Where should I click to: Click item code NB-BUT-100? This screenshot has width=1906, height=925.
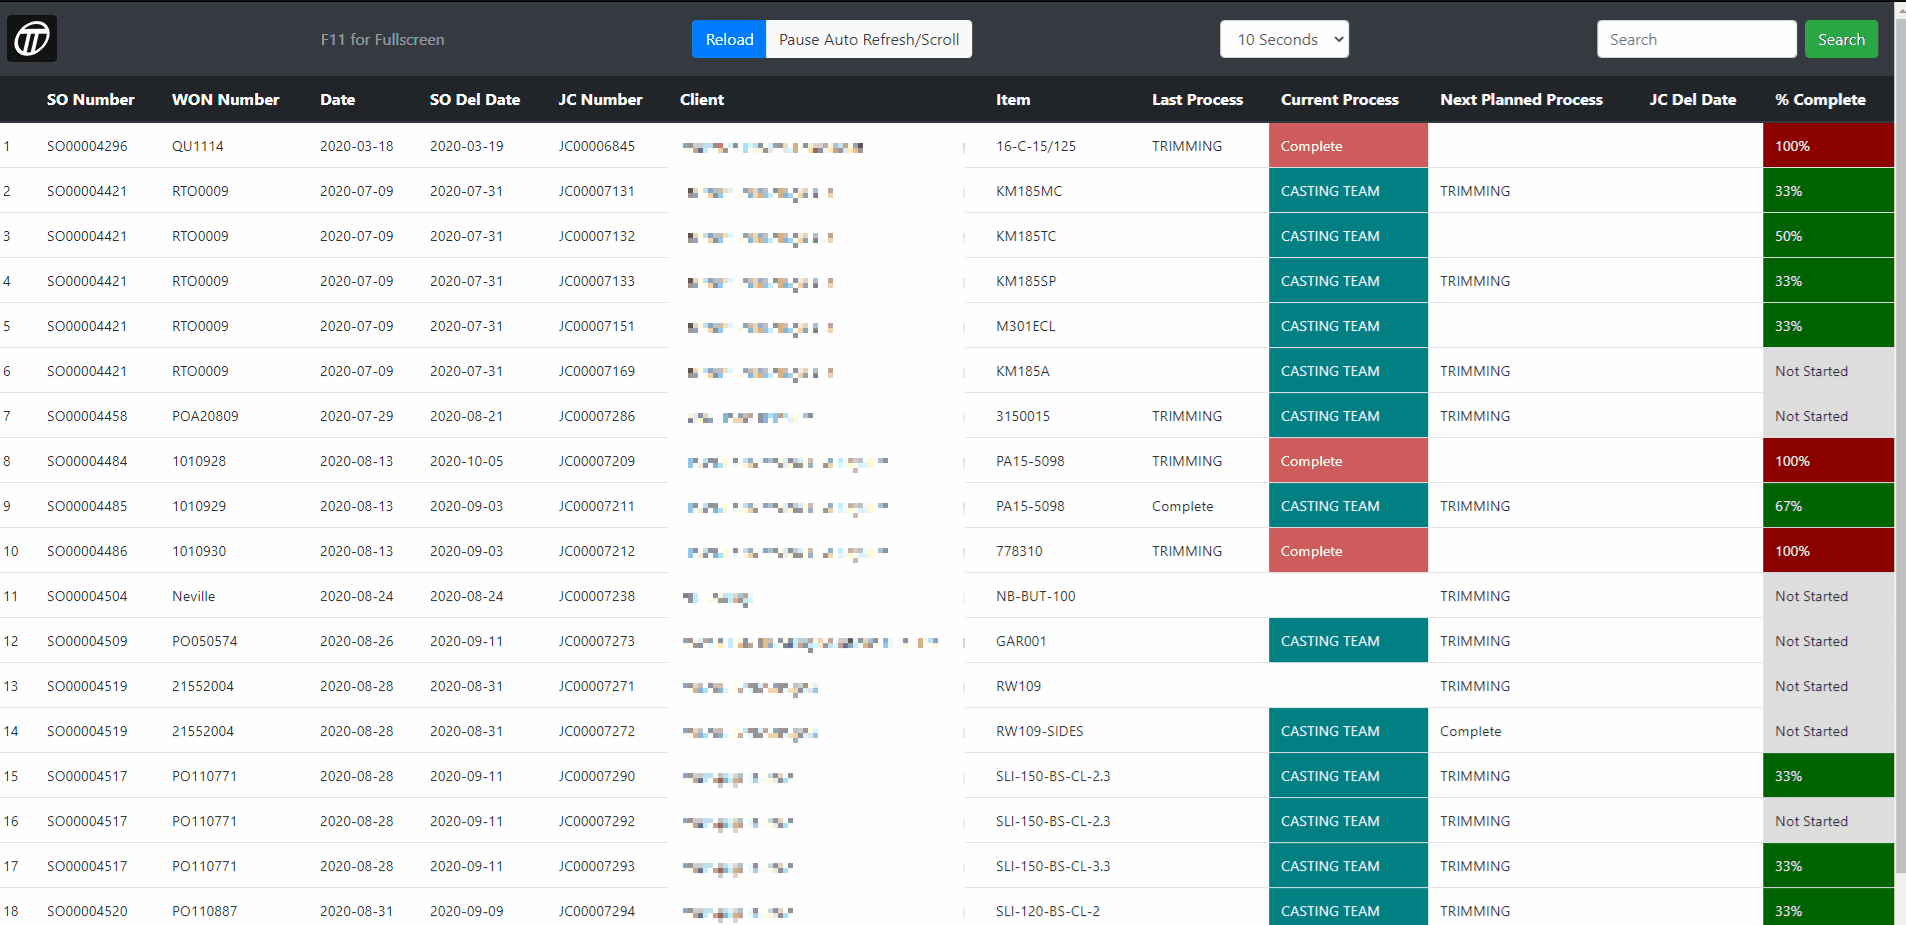(x=1035, y=596)
